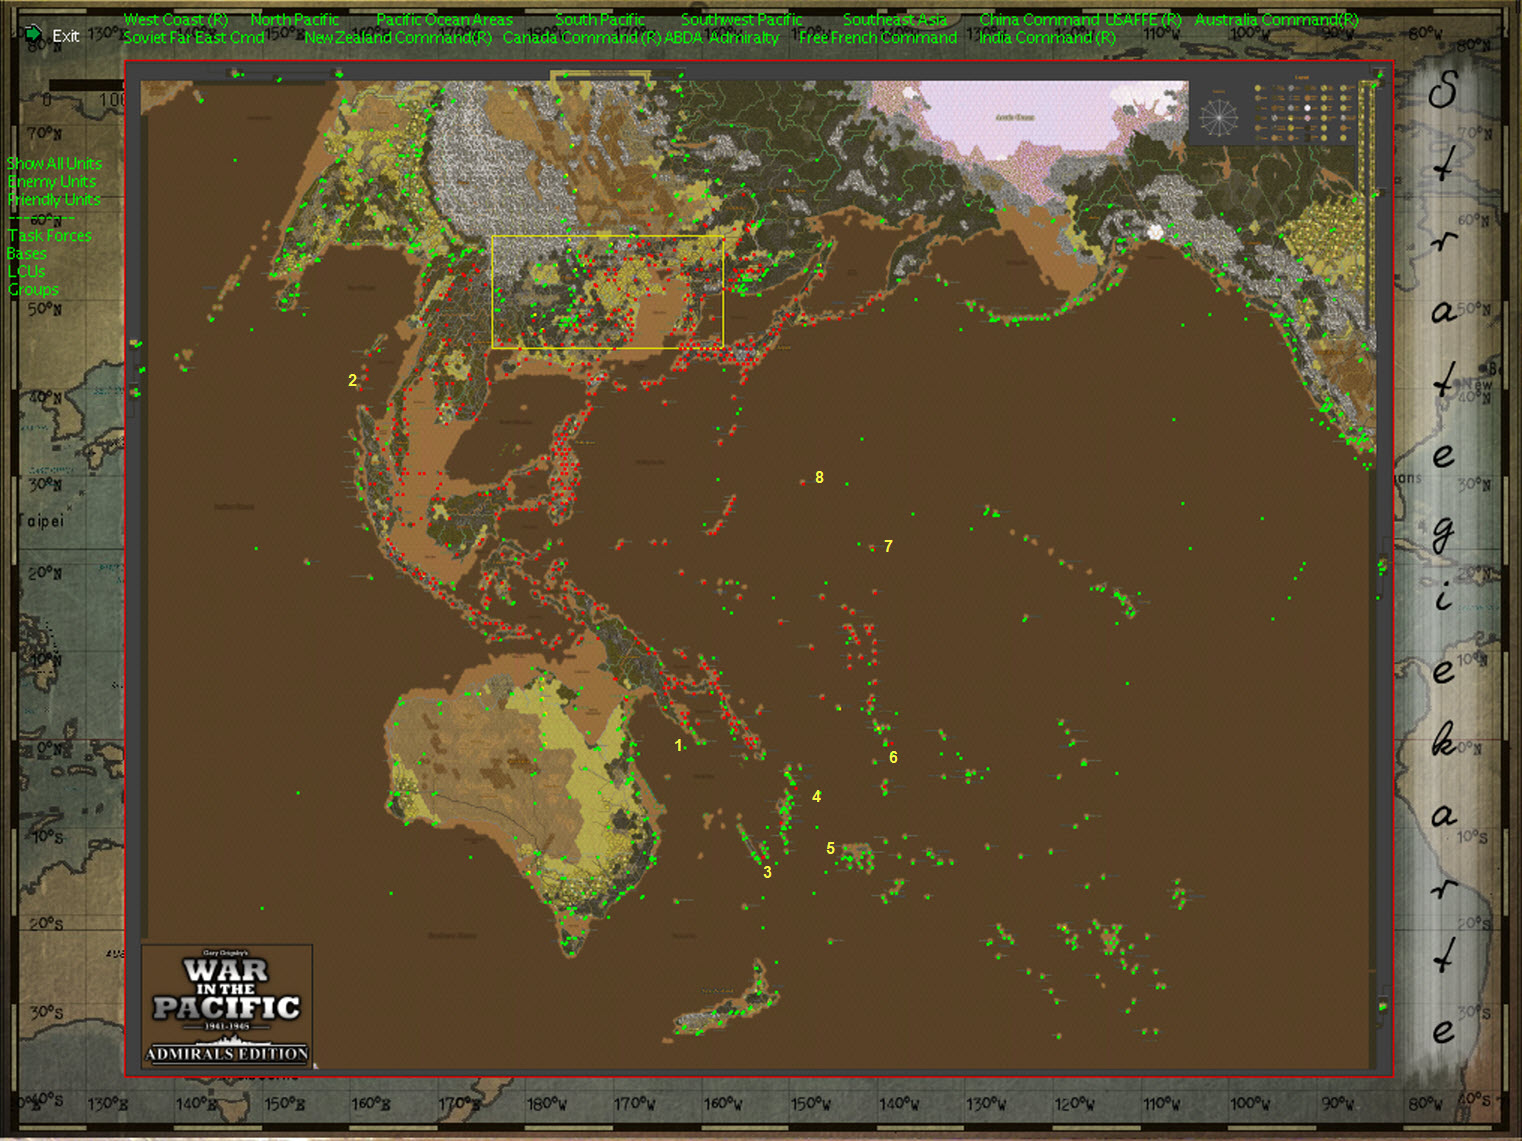This screenshot has width=1522, height=1141.
Task: Filter map by West Coast (R) command
Action: 176,19
